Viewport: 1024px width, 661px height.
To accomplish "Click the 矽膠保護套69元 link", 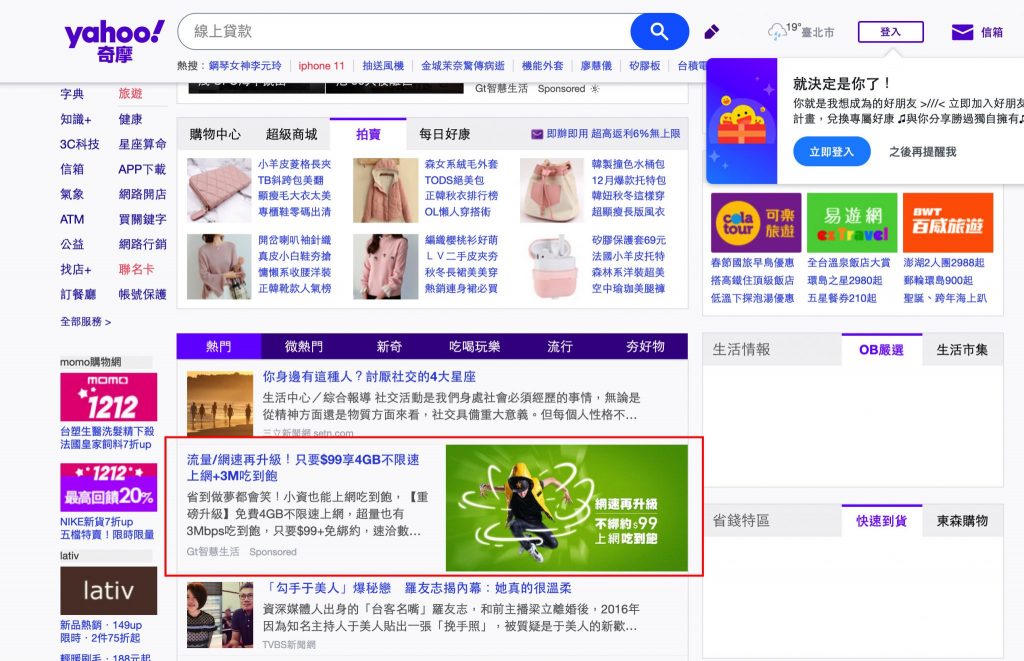I will tap(629, 240).
